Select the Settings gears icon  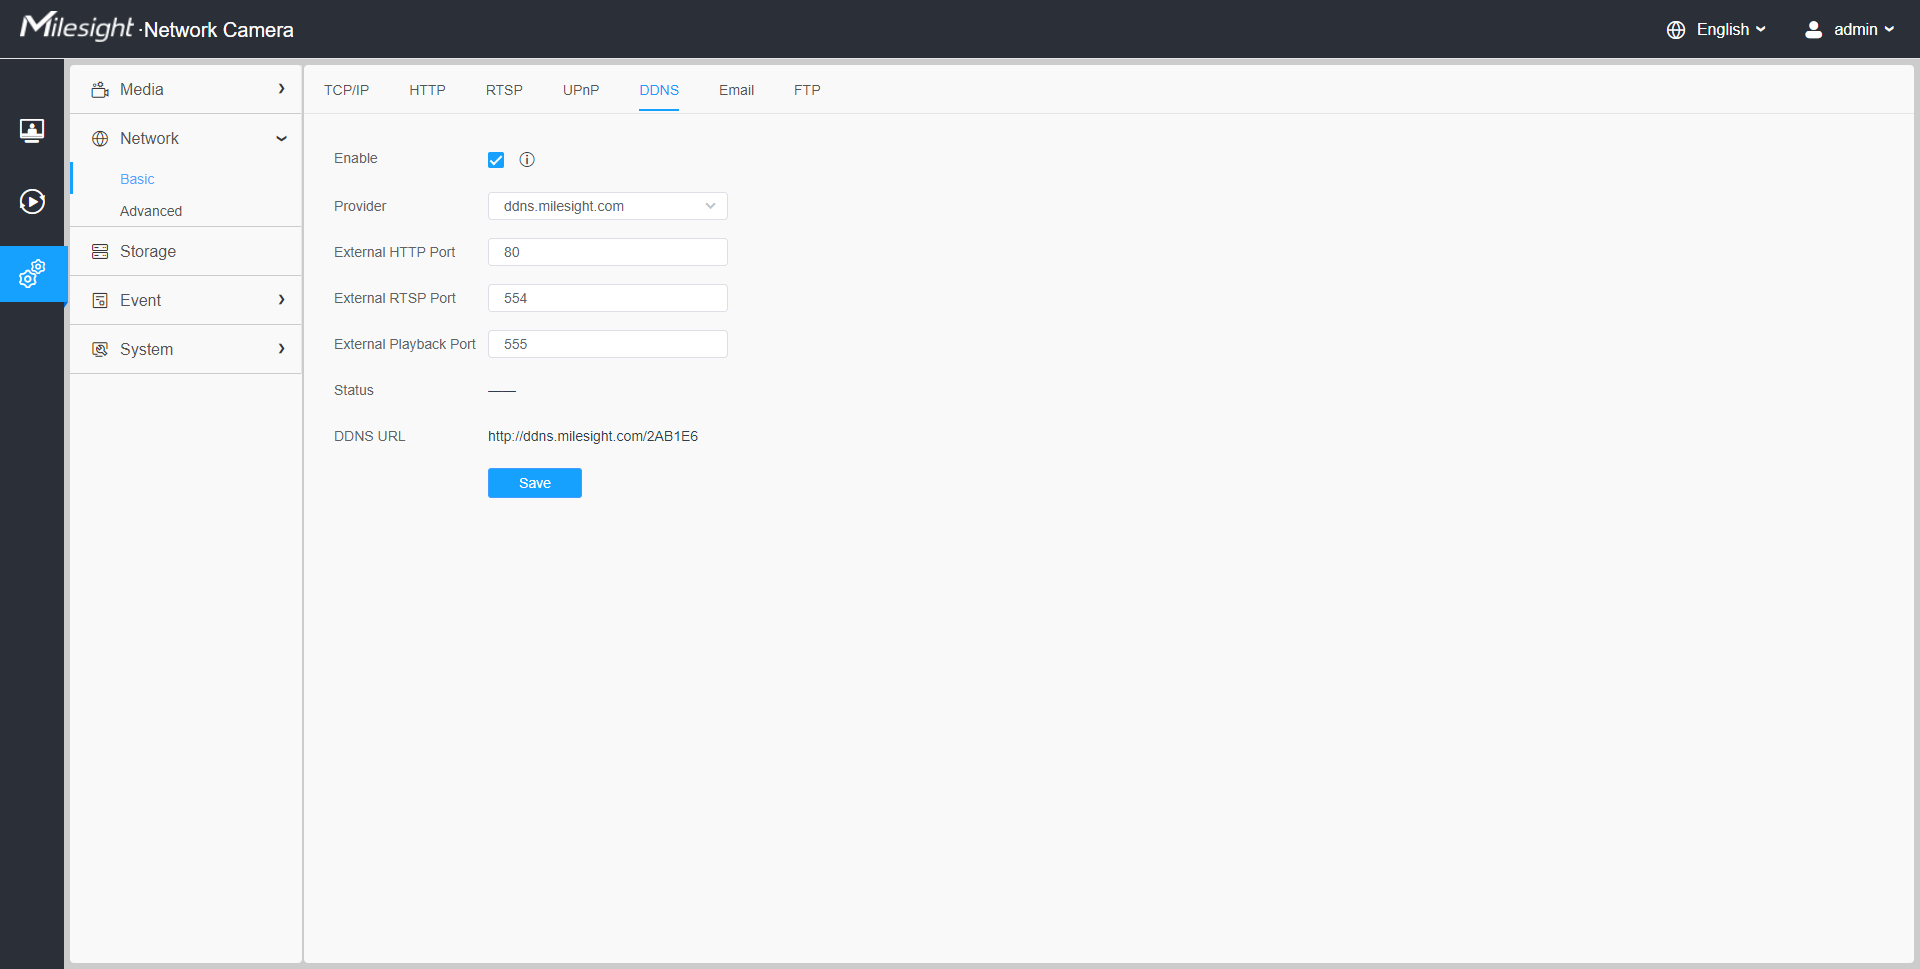[32, 273]
